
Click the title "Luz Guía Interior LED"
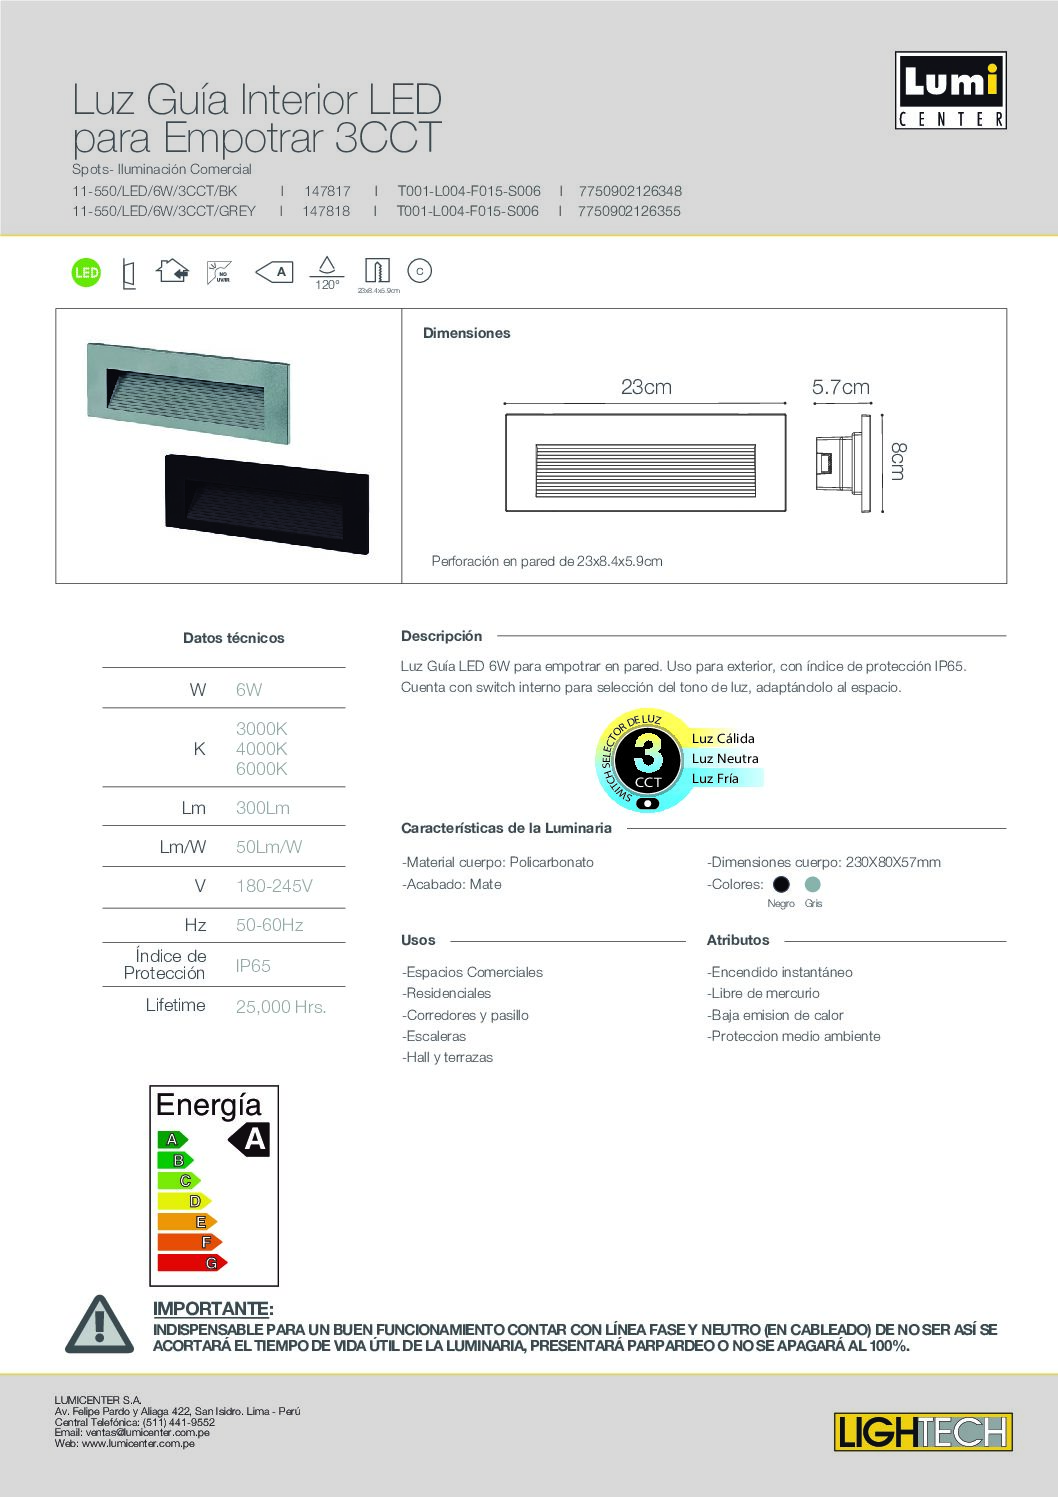[257, 100]
